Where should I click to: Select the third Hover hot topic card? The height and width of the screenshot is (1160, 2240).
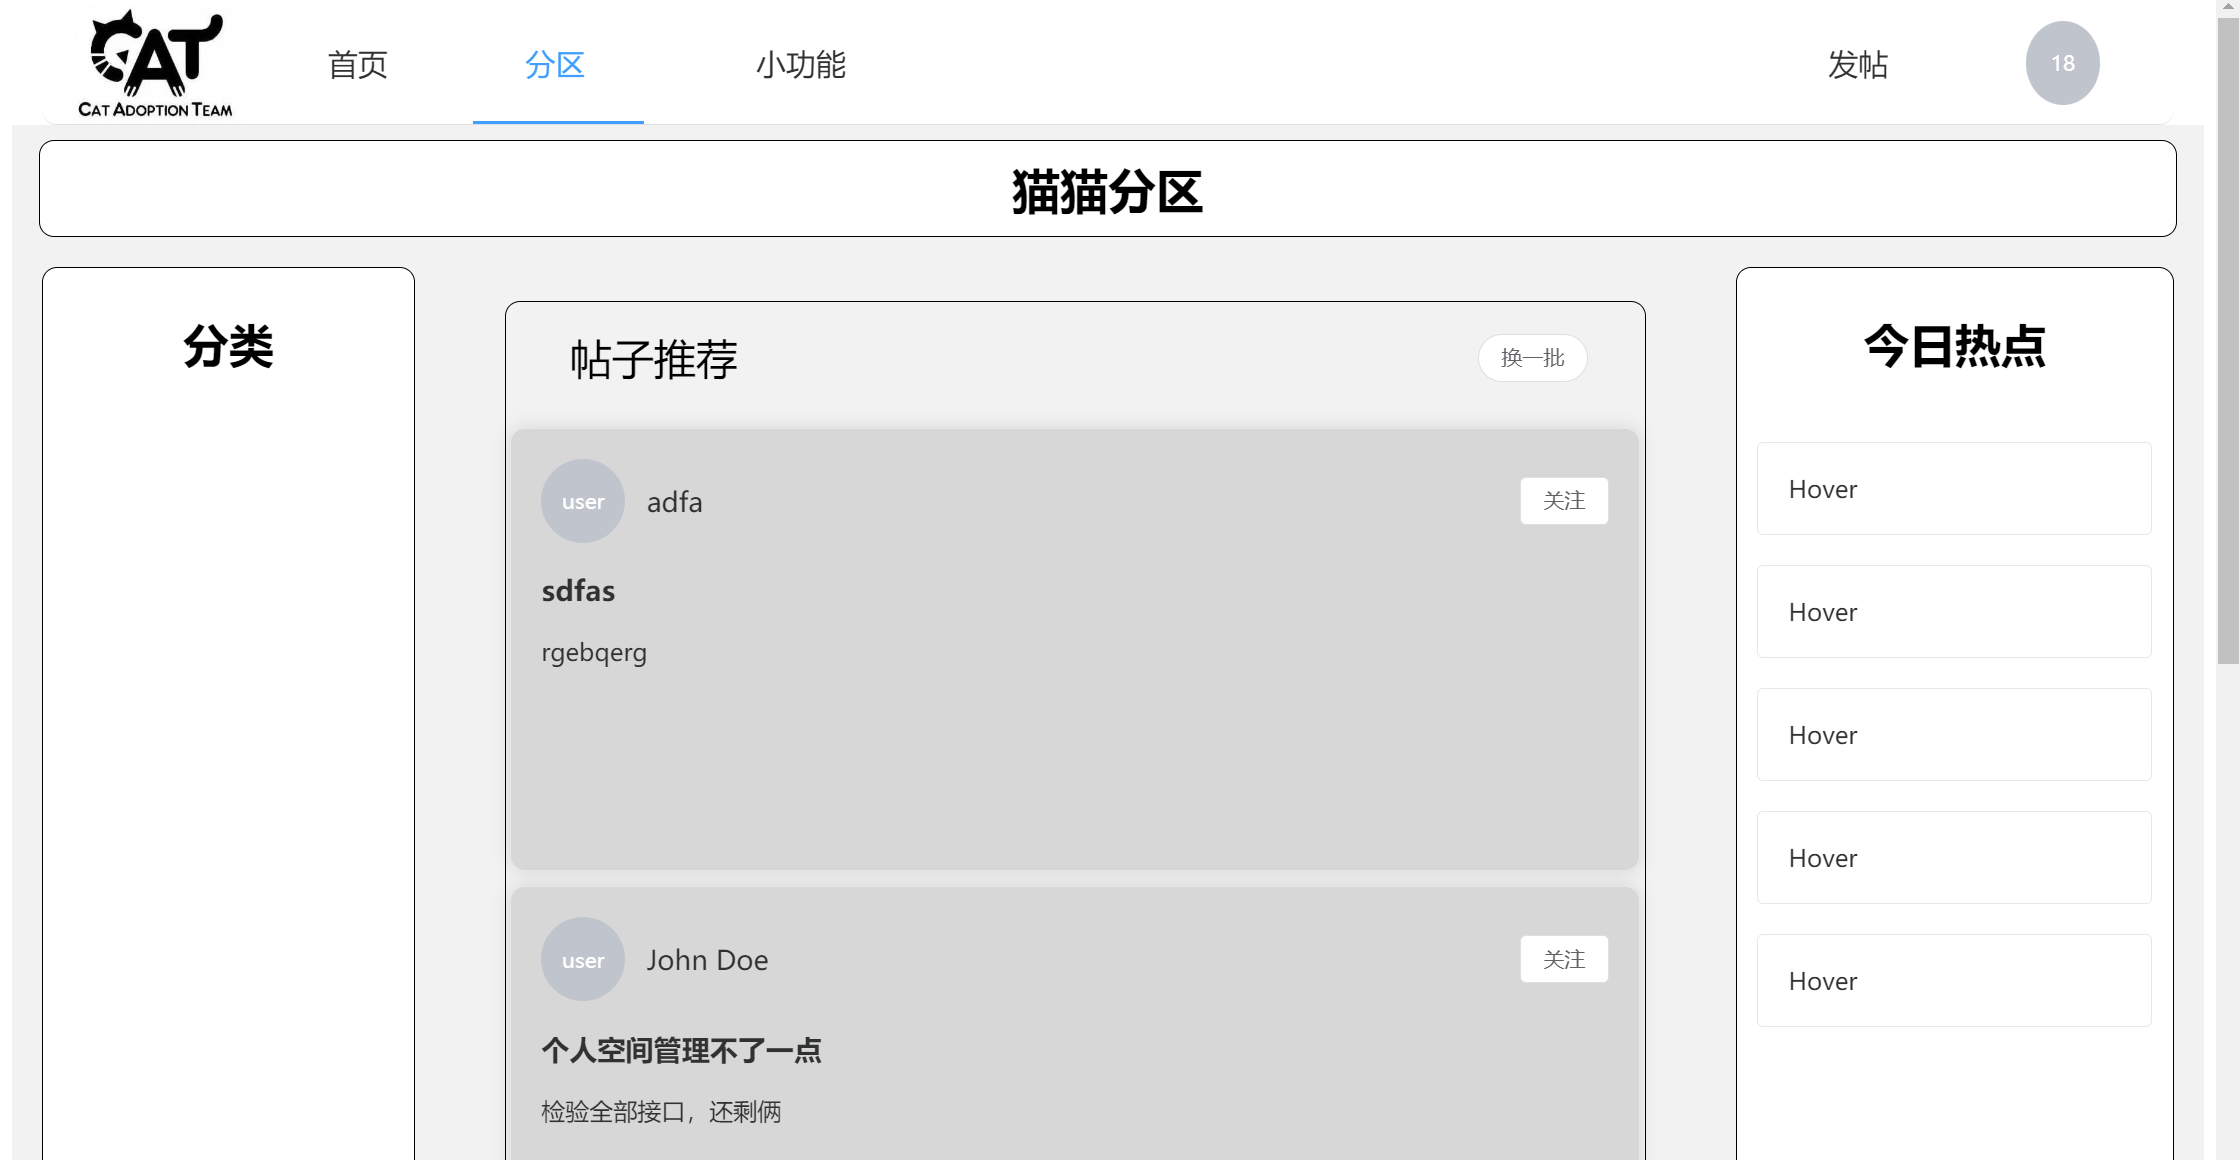click(x=1953, y=735)
